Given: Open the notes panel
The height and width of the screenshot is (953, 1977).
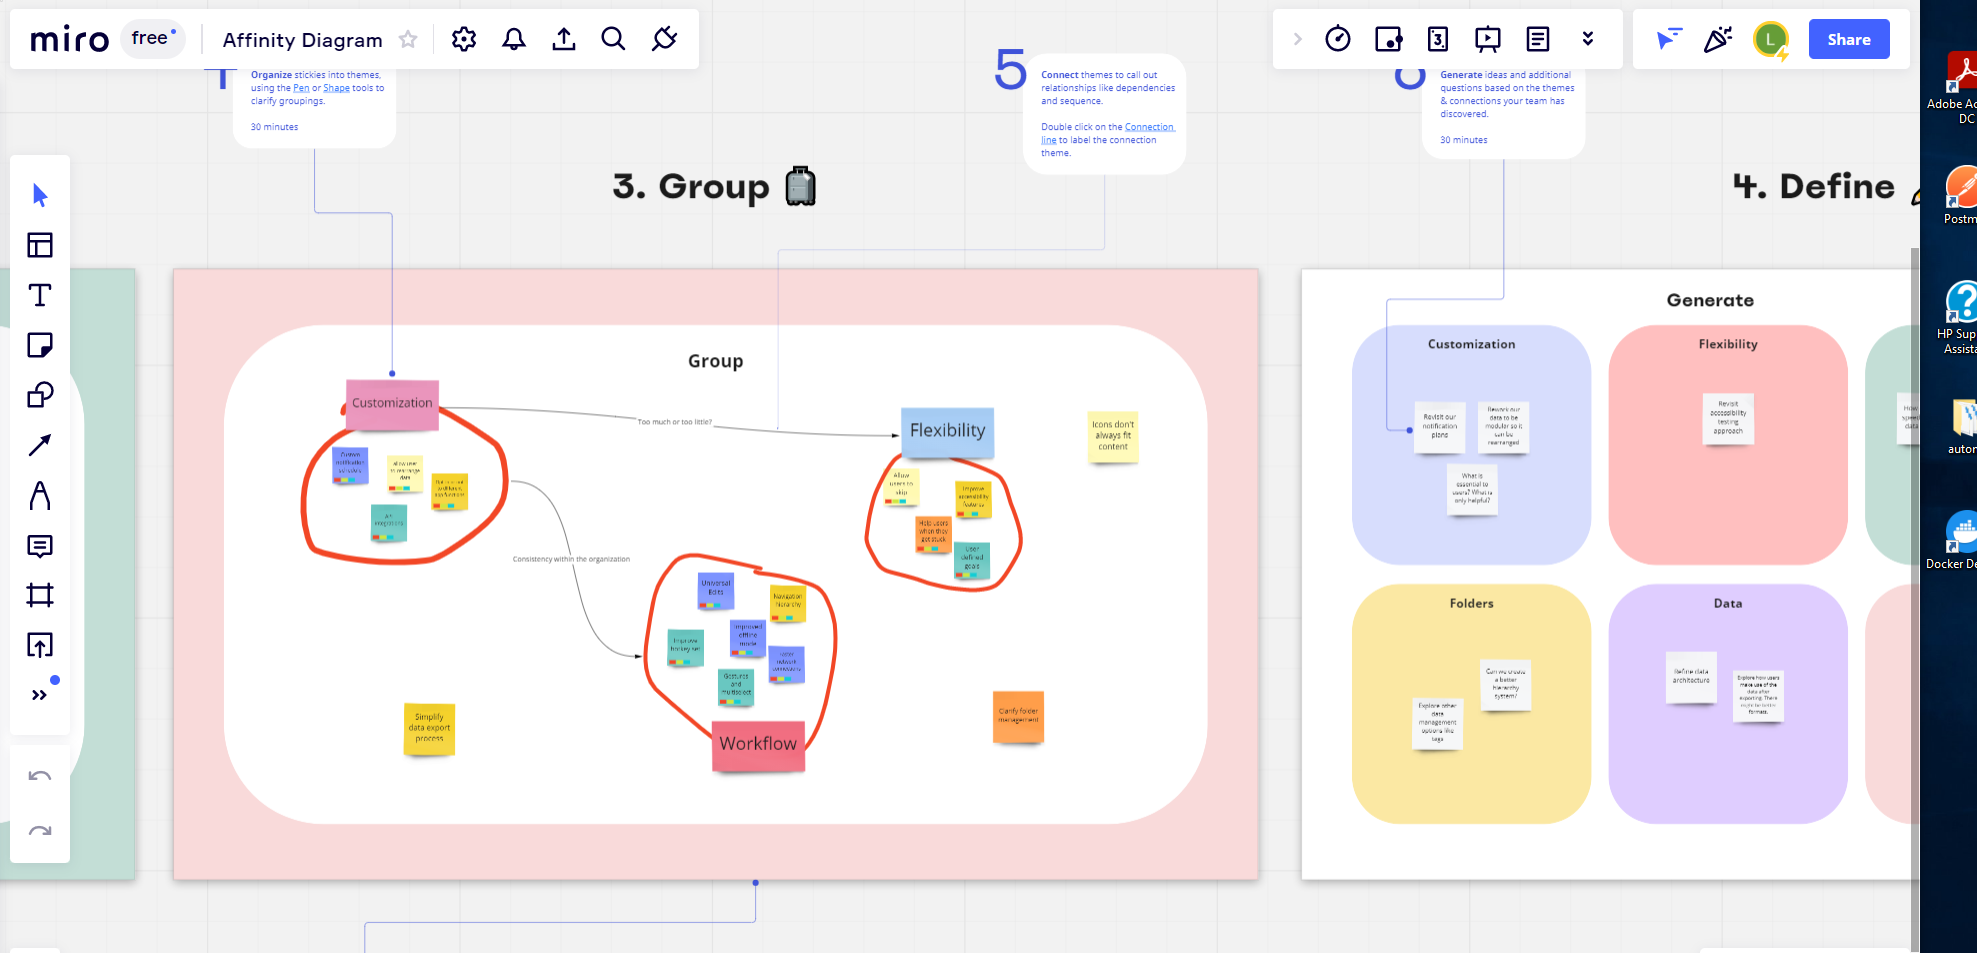Looking at the screenshot, I should pos(1538,39).
